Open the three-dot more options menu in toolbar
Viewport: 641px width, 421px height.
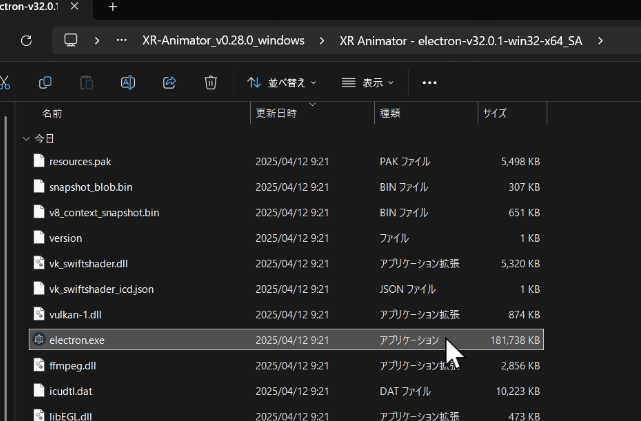(x=430, y=82)
